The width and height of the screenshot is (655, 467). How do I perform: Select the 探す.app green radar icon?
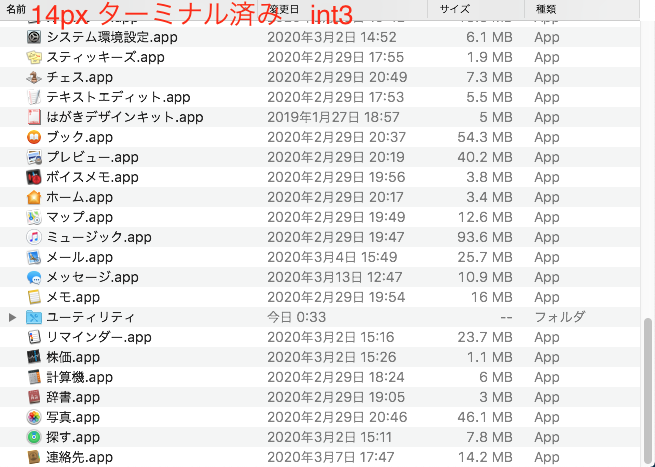point(34,437)
